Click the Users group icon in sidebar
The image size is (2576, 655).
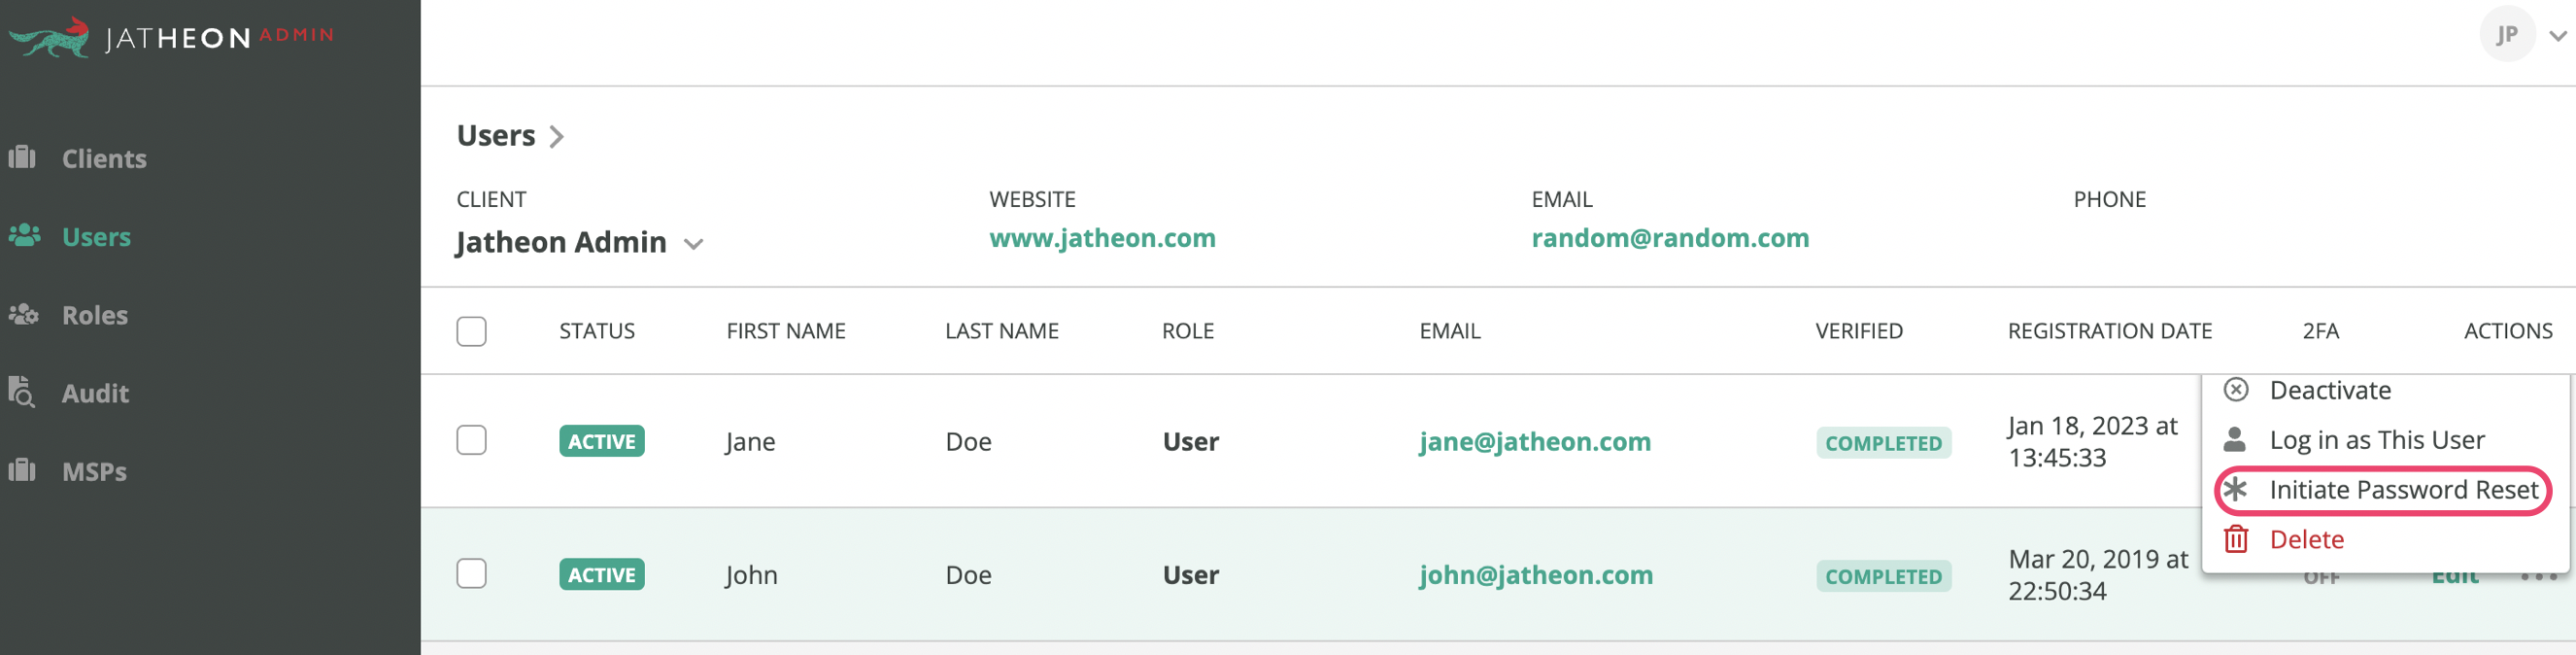click(x=24, y=235)
